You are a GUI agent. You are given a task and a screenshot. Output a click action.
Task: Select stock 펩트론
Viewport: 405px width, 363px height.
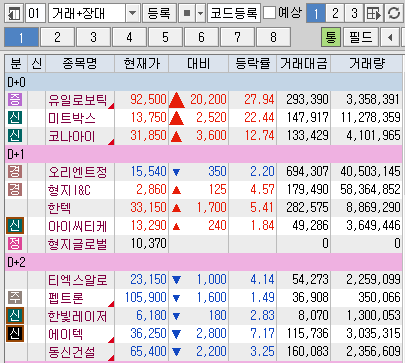click(66, 298)
